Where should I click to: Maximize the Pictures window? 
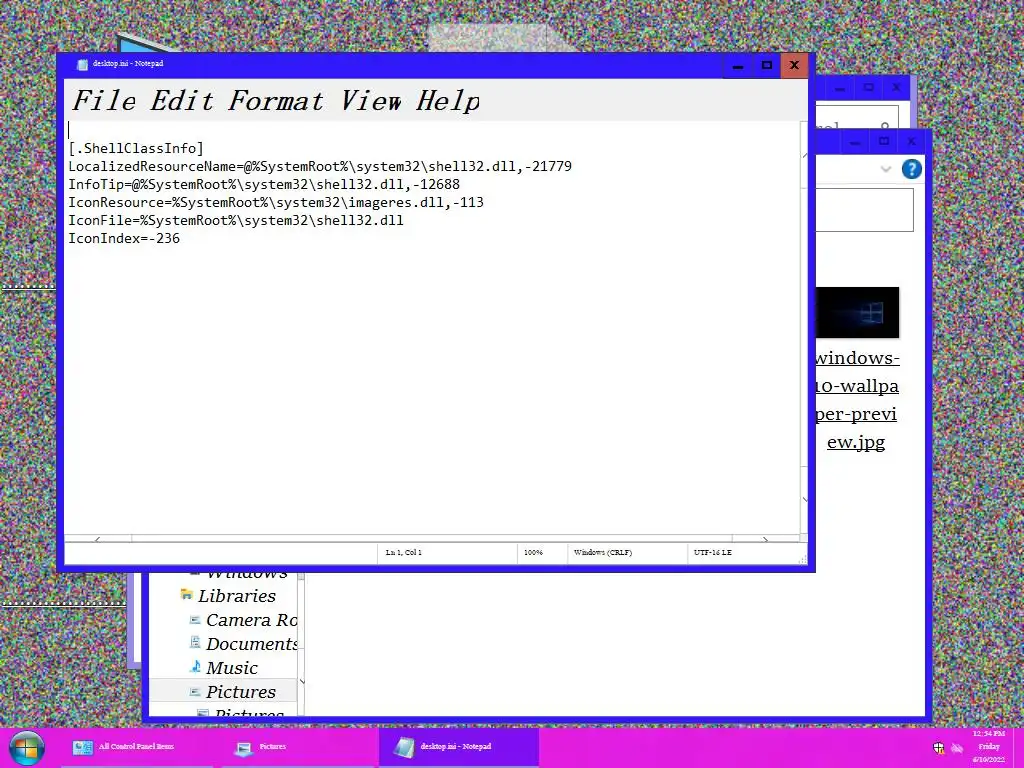[884, 141]
